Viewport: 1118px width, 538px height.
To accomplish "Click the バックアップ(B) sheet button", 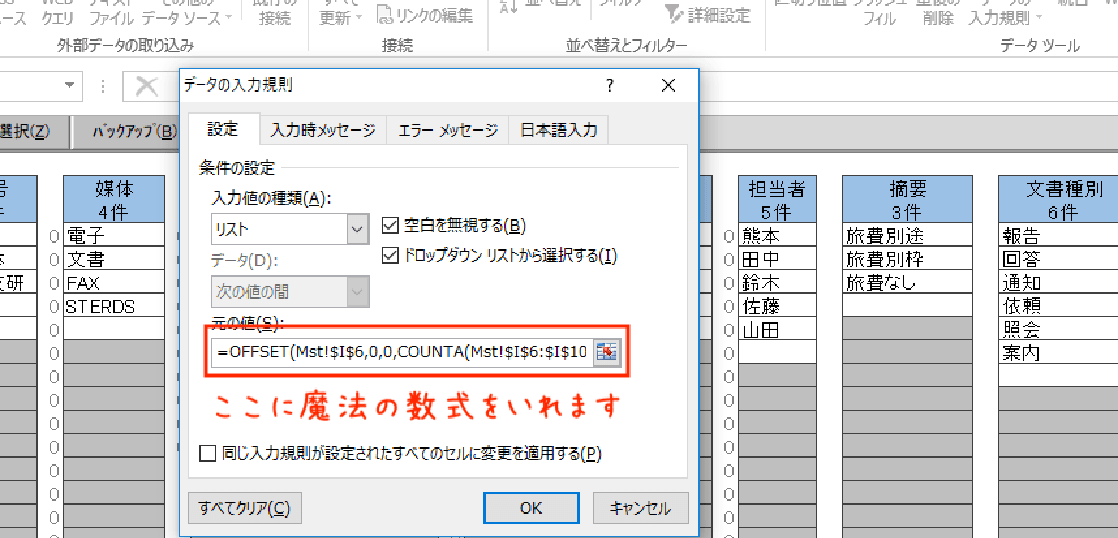I will [x=133, y=132].
